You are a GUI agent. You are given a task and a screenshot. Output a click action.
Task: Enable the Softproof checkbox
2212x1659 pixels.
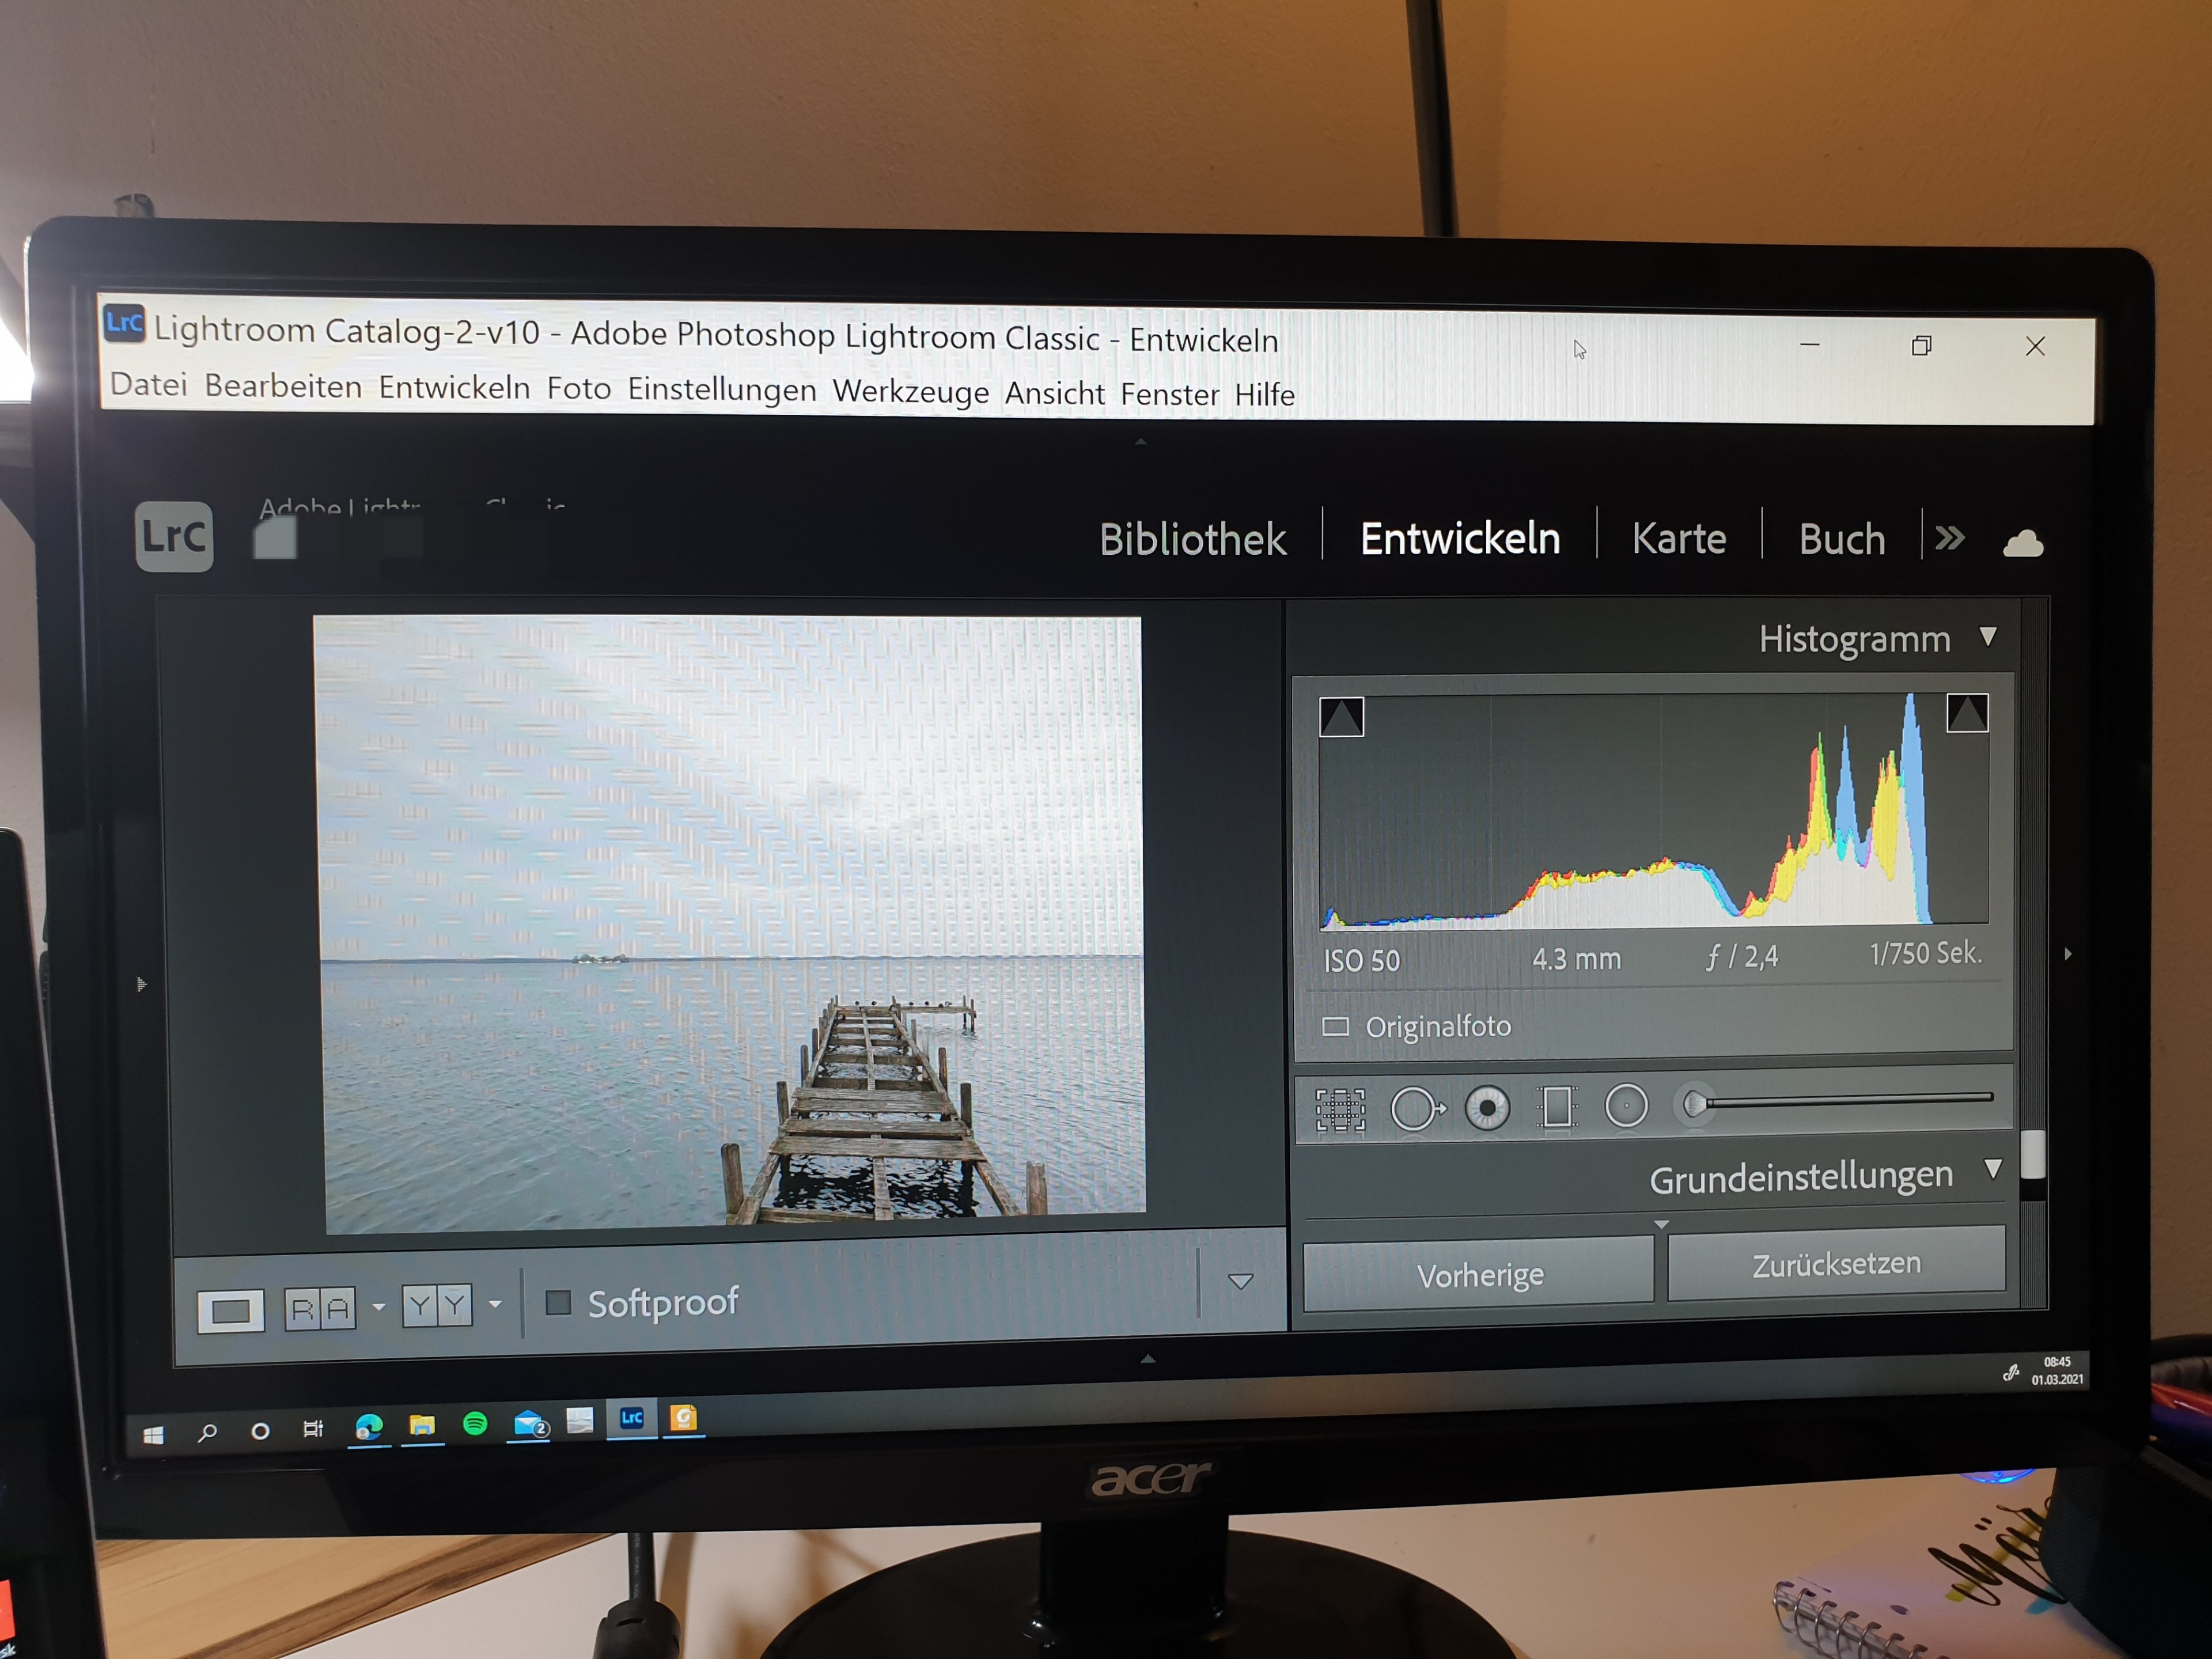pos(558,1302)
